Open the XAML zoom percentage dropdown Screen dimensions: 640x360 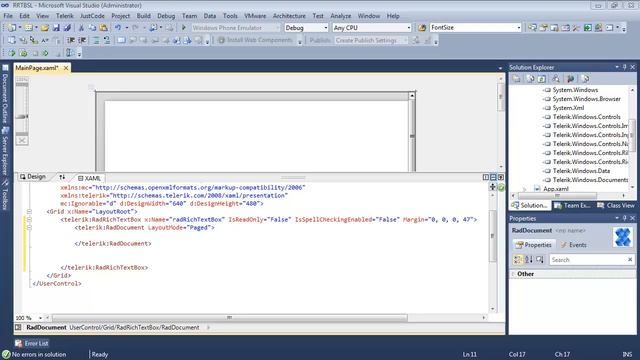(40, 318)
